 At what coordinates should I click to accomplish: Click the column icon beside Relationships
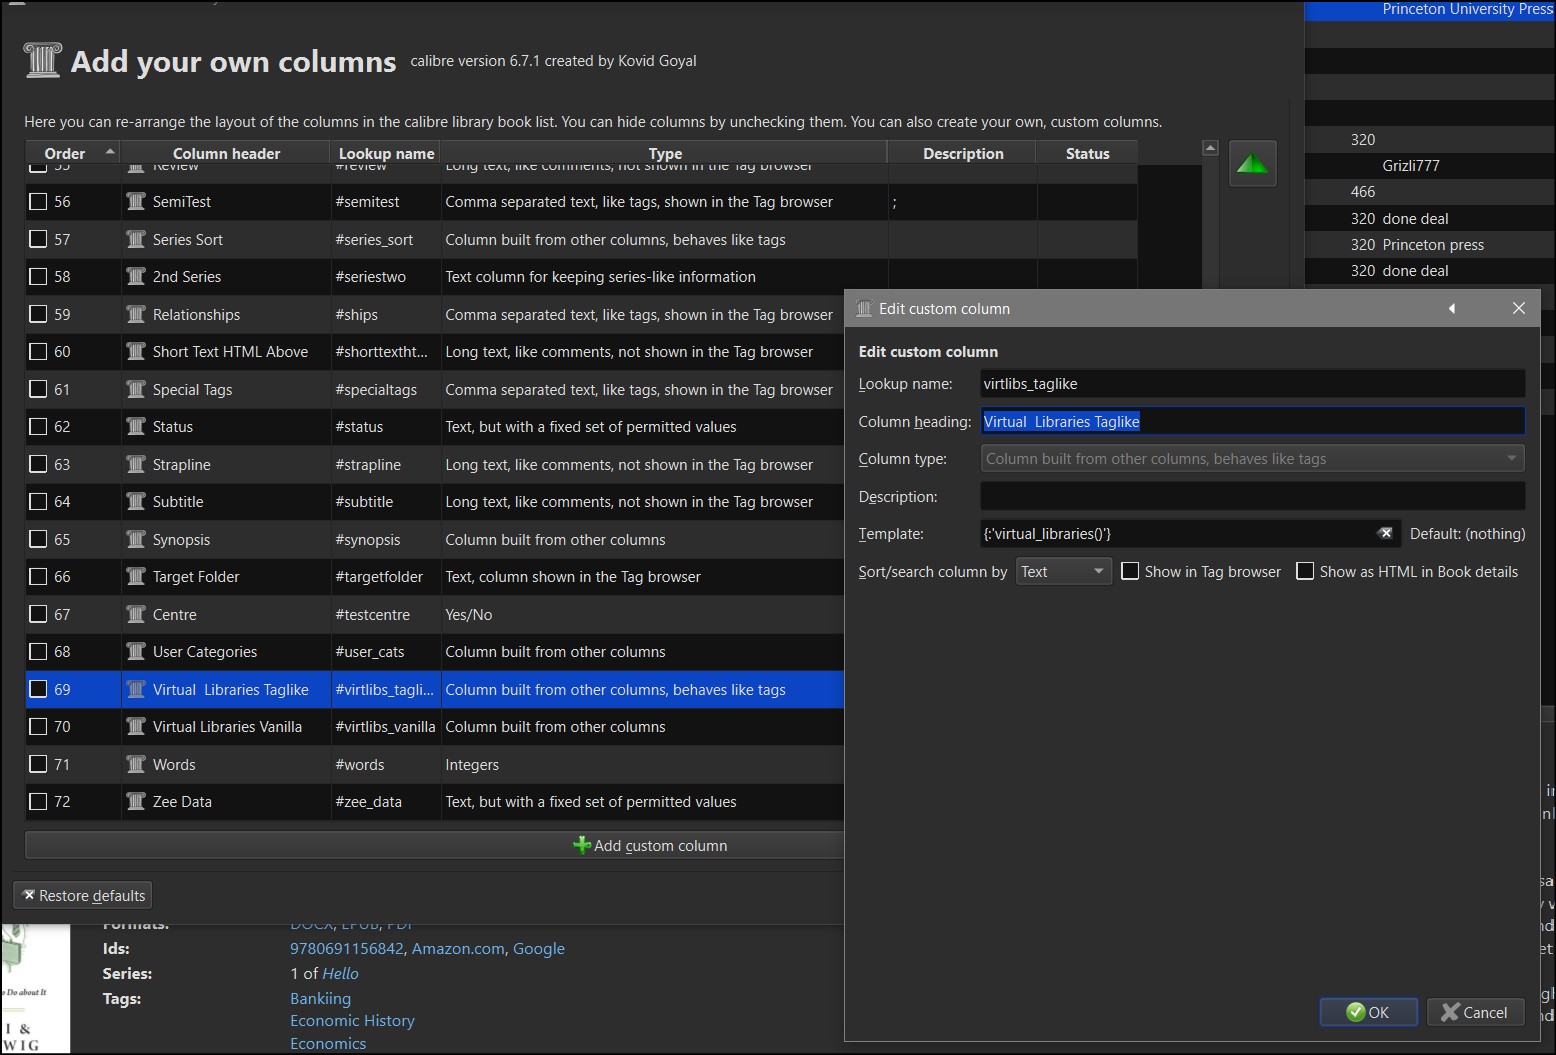[x=136, y=315]
